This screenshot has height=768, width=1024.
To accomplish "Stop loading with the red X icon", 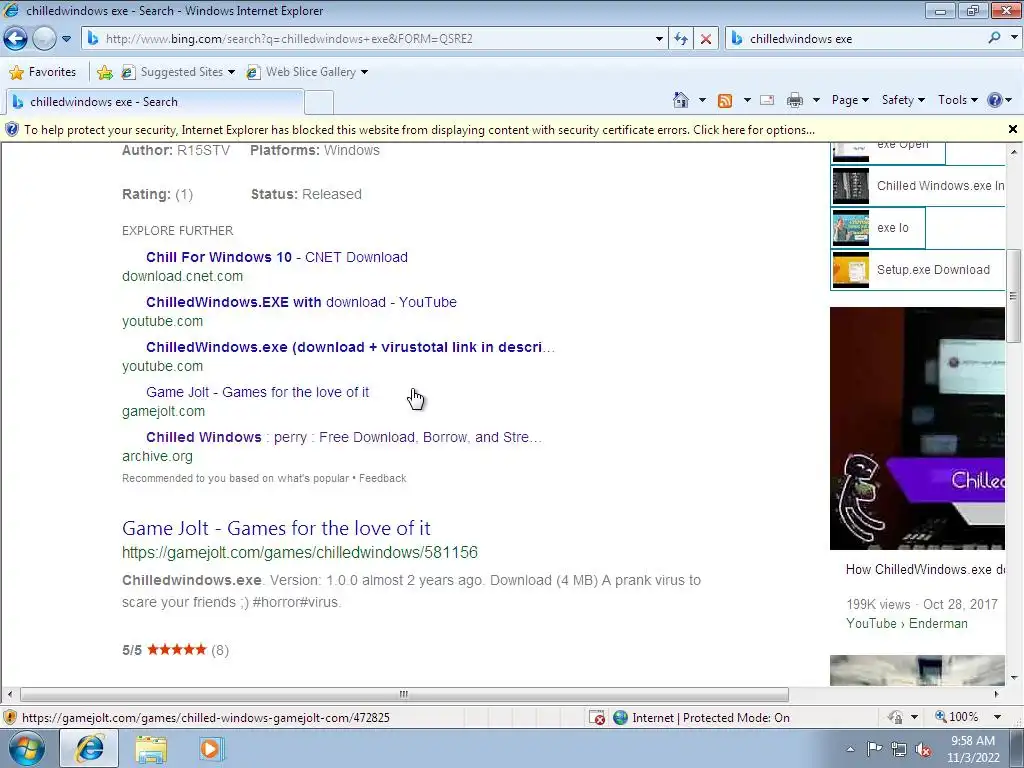I will pos(706,39).
